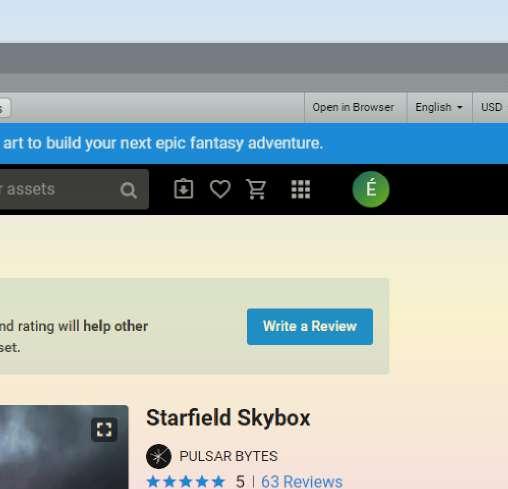Open the apps grid menu

(x=301, y=189)
